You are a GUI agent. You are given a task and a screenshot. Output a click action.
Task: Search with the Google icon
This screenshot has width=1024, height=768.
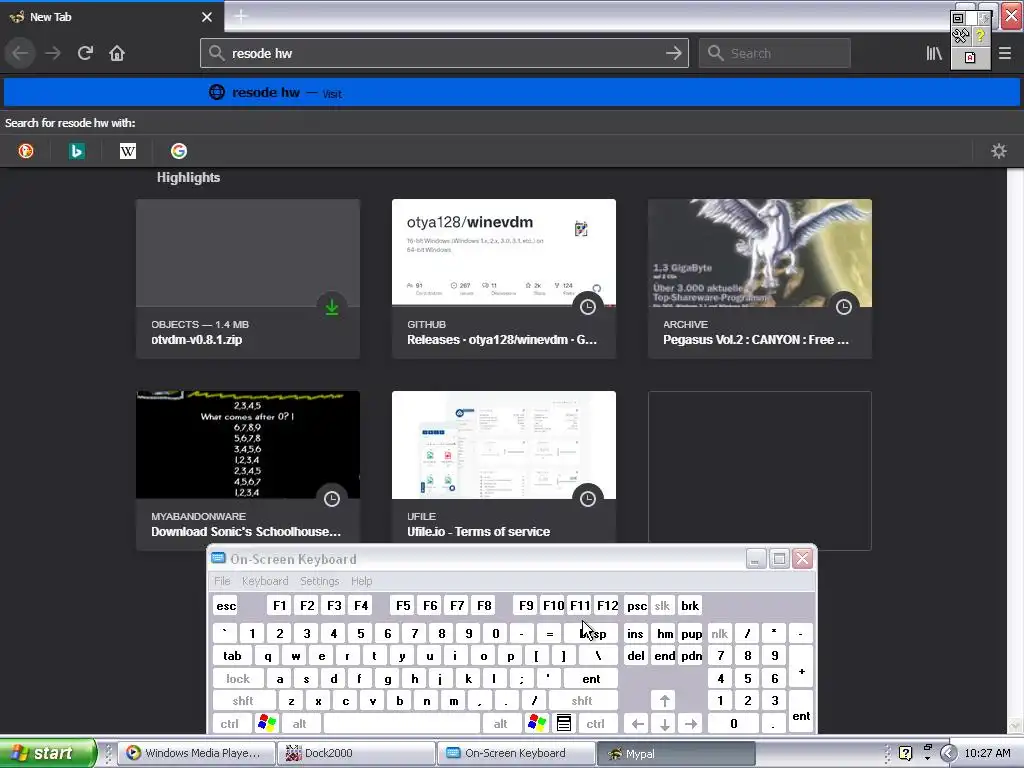pos(179,152)
